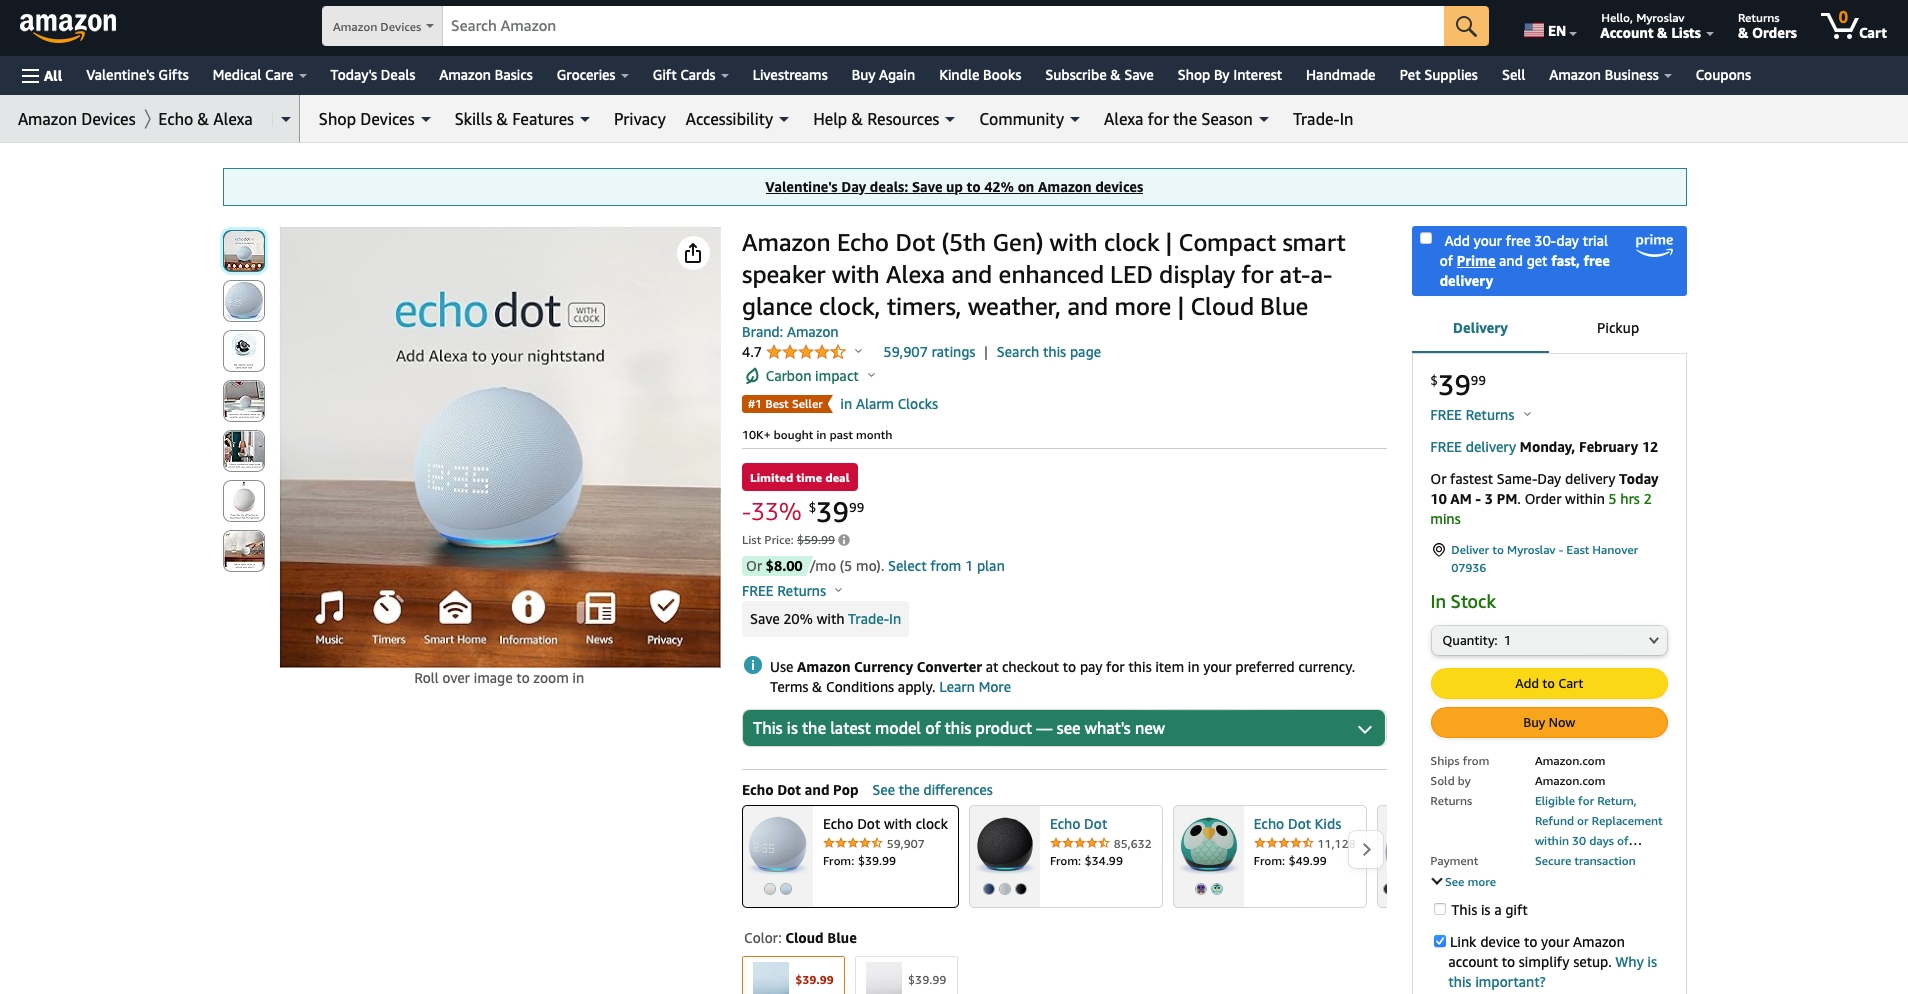Tick the This is a gift checkbox
This screenshot has height=994, width=1908.
point(1440,909)
